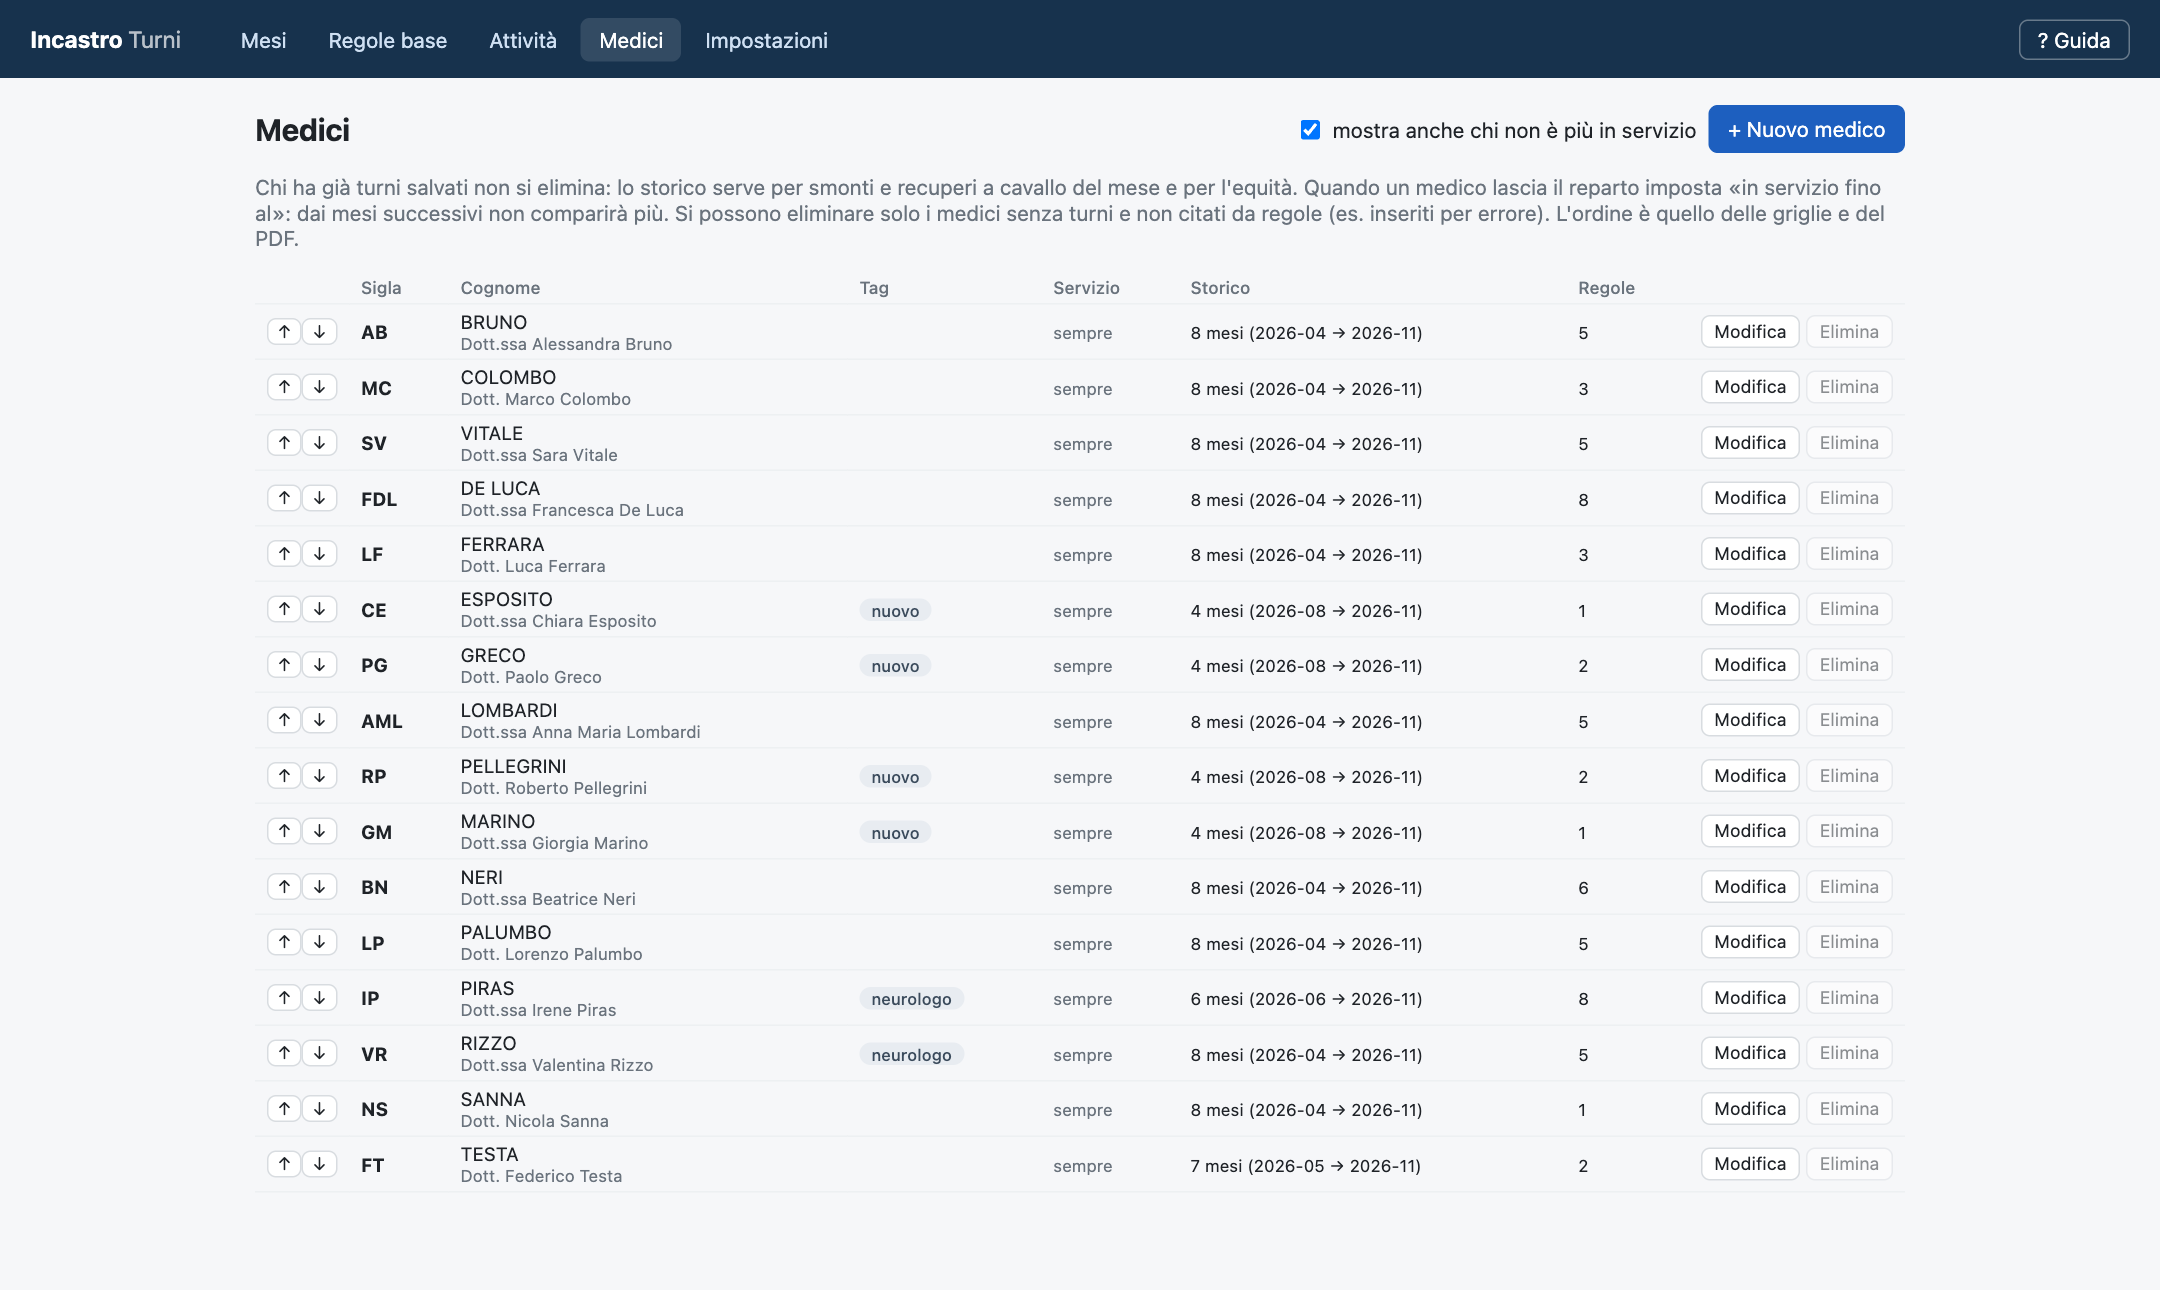The width and height of the screenshot is (2160, 1290).
Task: Move SANNA row up
Action: 284,1109
